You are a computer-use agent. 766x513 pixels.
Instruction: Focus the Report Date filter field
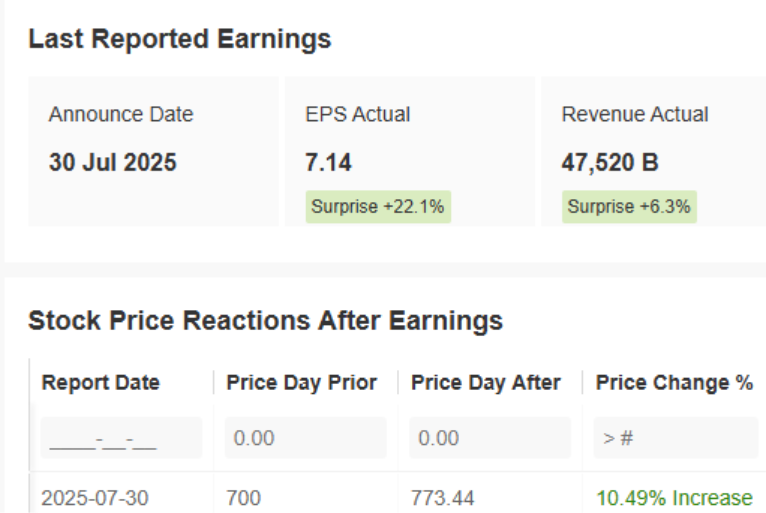pyautogui.click(x=121, y=438)
